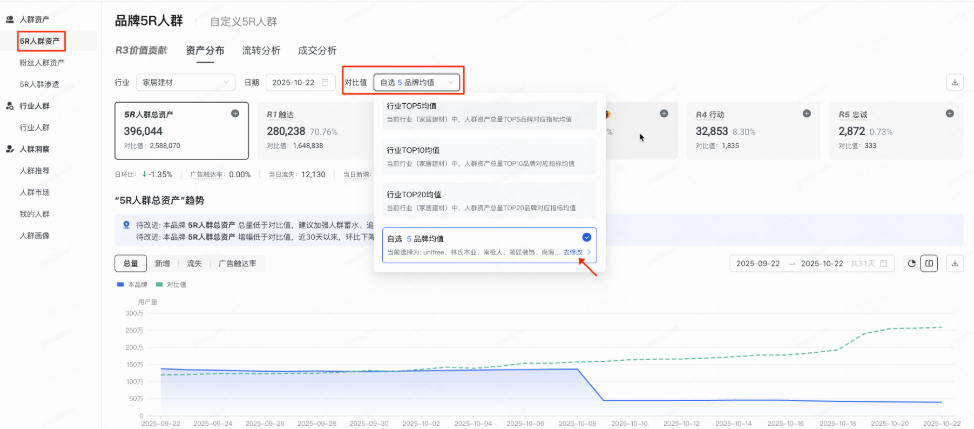
Task: Switch to the R3价值贡献 tab
Action: [x=141, y=51]
